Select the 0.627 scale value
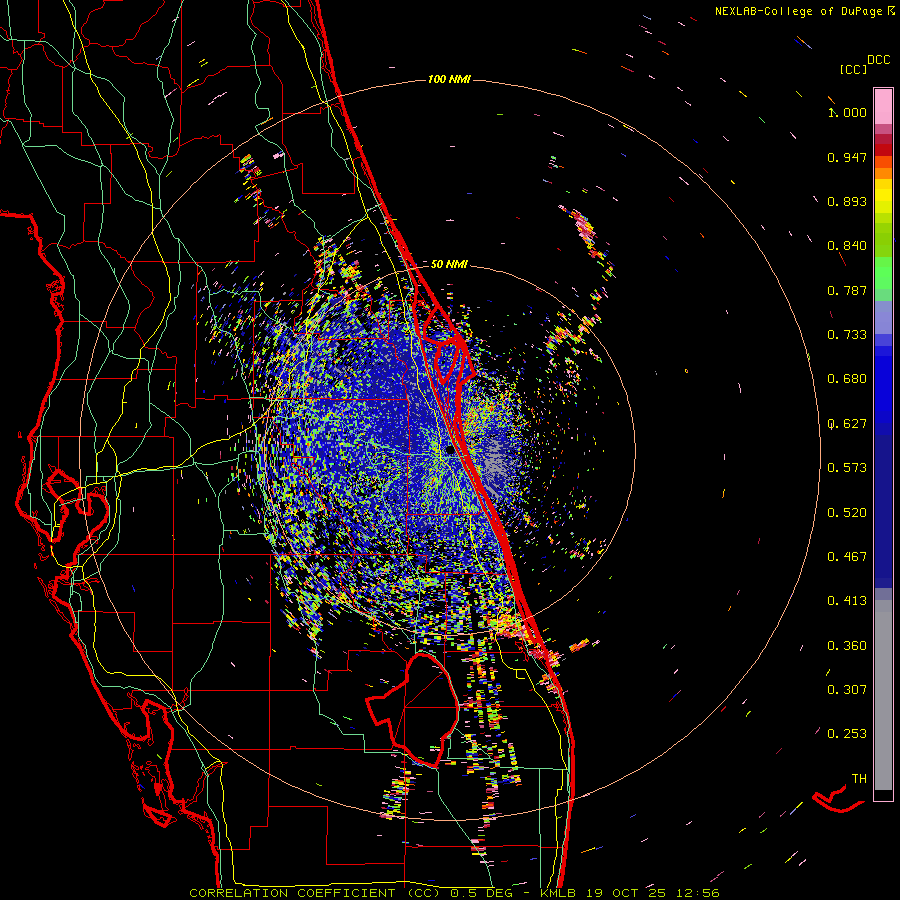This screenshot has width=900, height=900. tap(847, 424)
